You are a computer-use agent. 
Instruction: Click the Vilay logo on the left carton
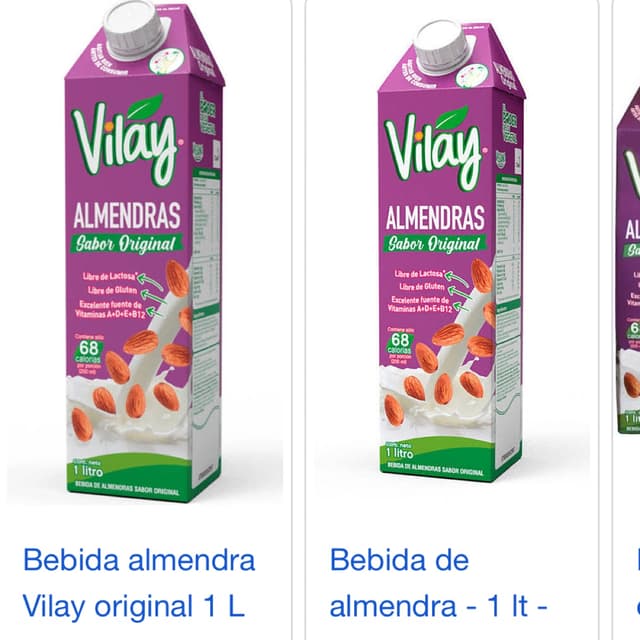click(127, 140)
